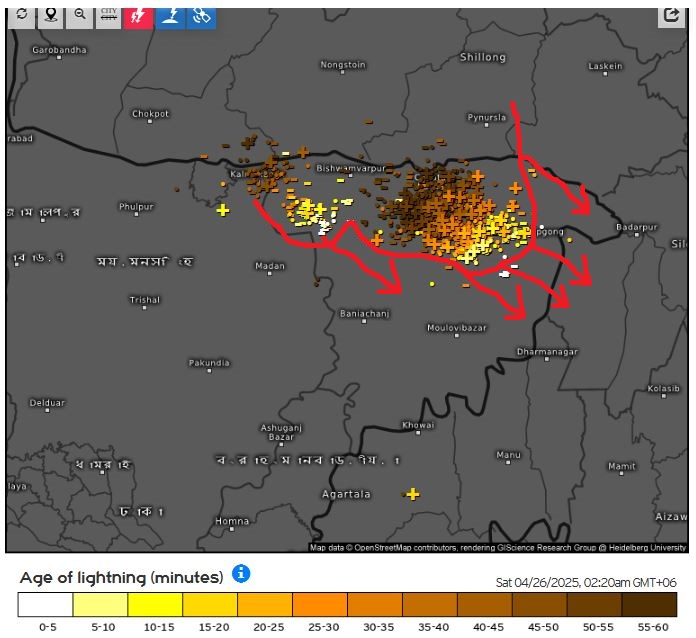The height and width of the screenshot is (638, 696).
Task: Click the yellow lightning marker near Agartala
Action: 412,494
